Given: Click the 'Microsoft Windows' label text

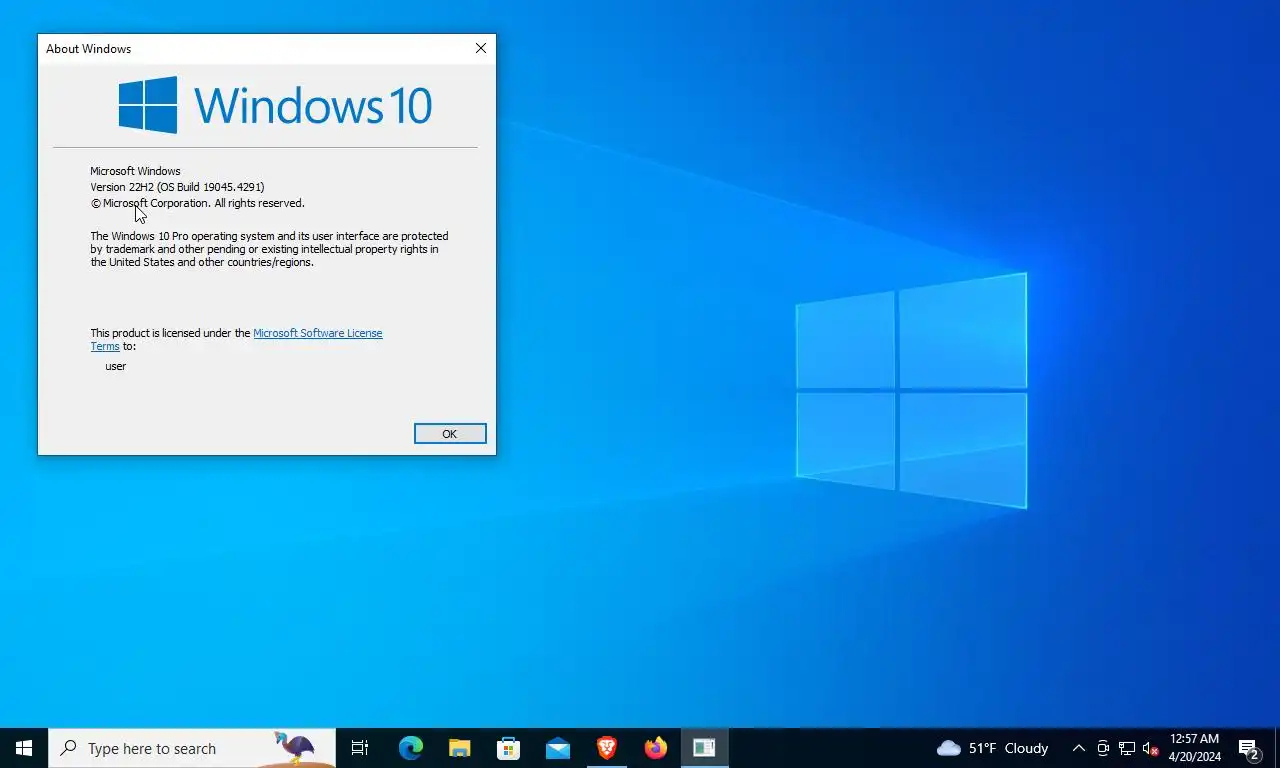Looking at the screenshot, I should pos(135,171).
